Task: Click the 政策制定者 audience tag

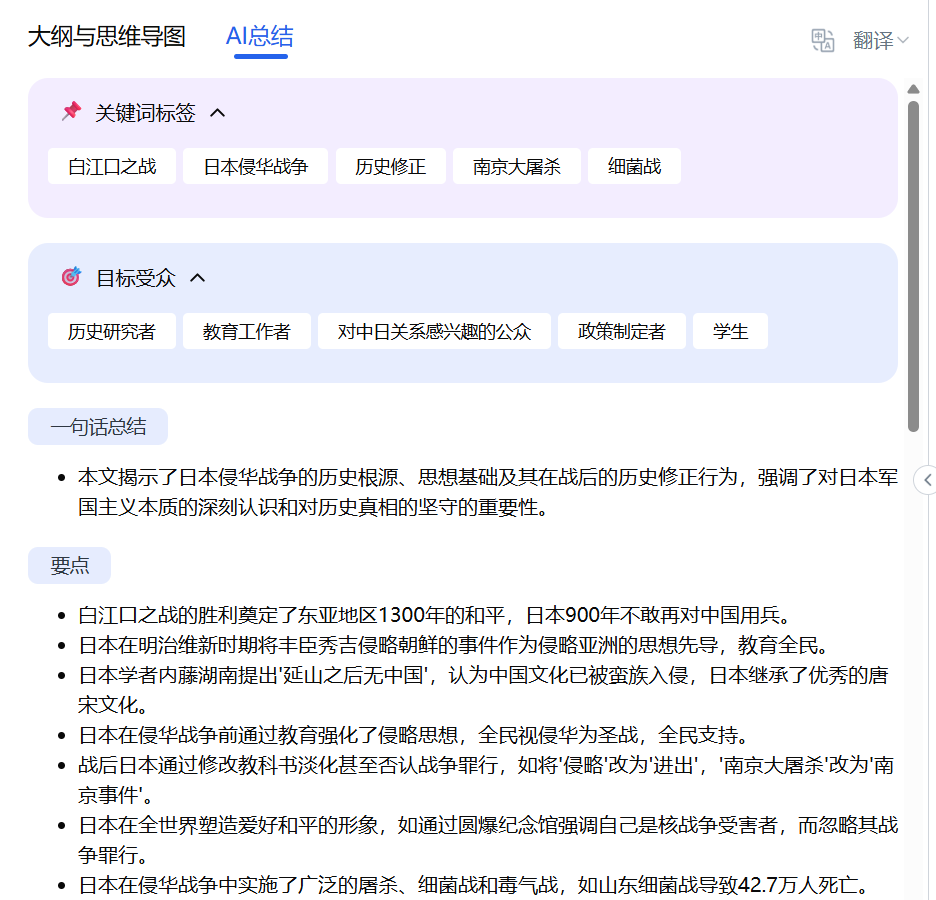Action: 621,331
